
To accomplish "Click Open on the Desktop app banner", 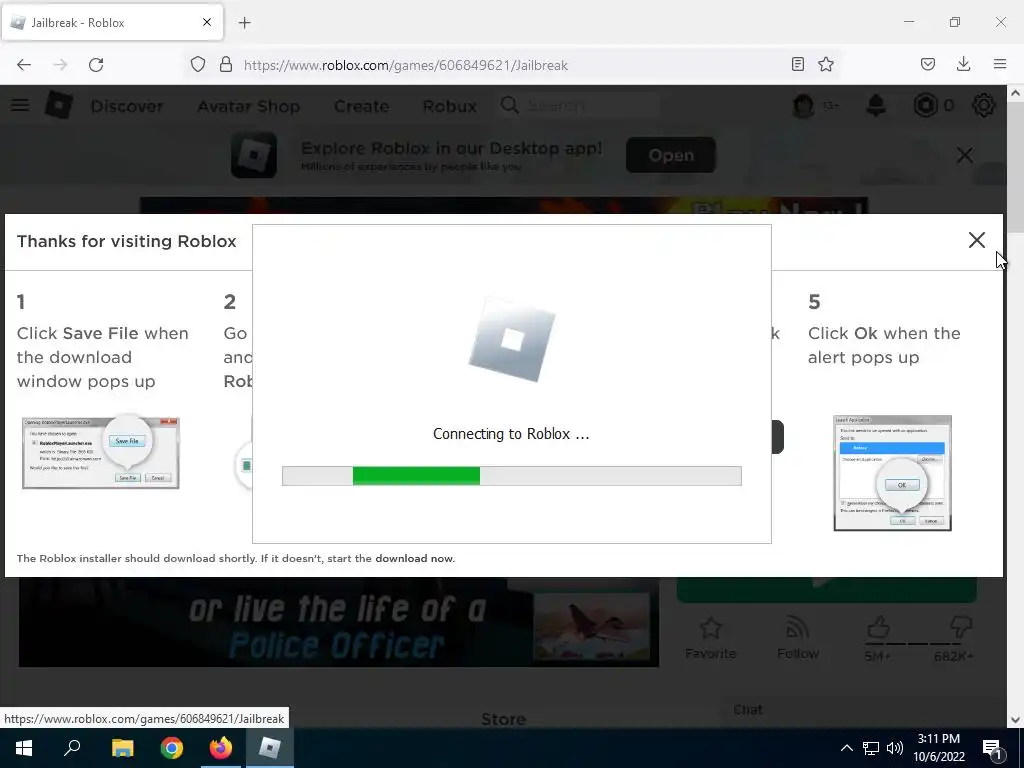I will click(671, 155).
